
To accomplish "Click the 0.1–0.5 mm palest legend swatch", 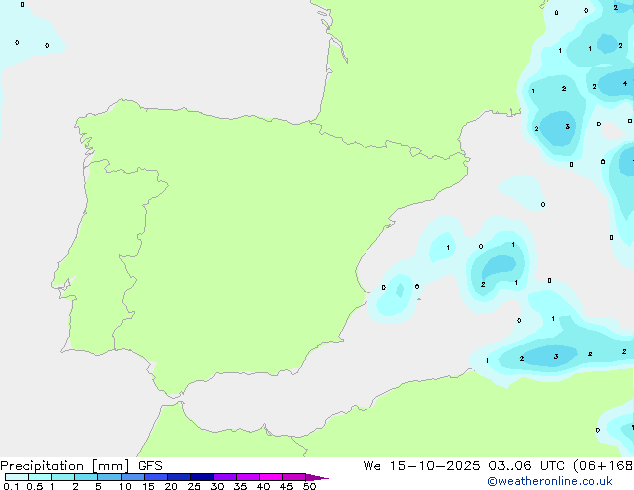I will pyautogui.click(x=17, y=477).
